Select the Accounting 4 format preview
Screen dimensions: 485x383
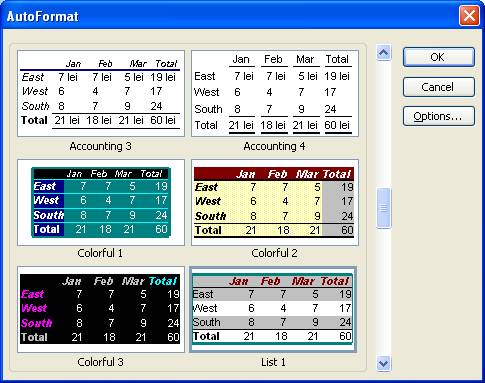click(275, 93)
